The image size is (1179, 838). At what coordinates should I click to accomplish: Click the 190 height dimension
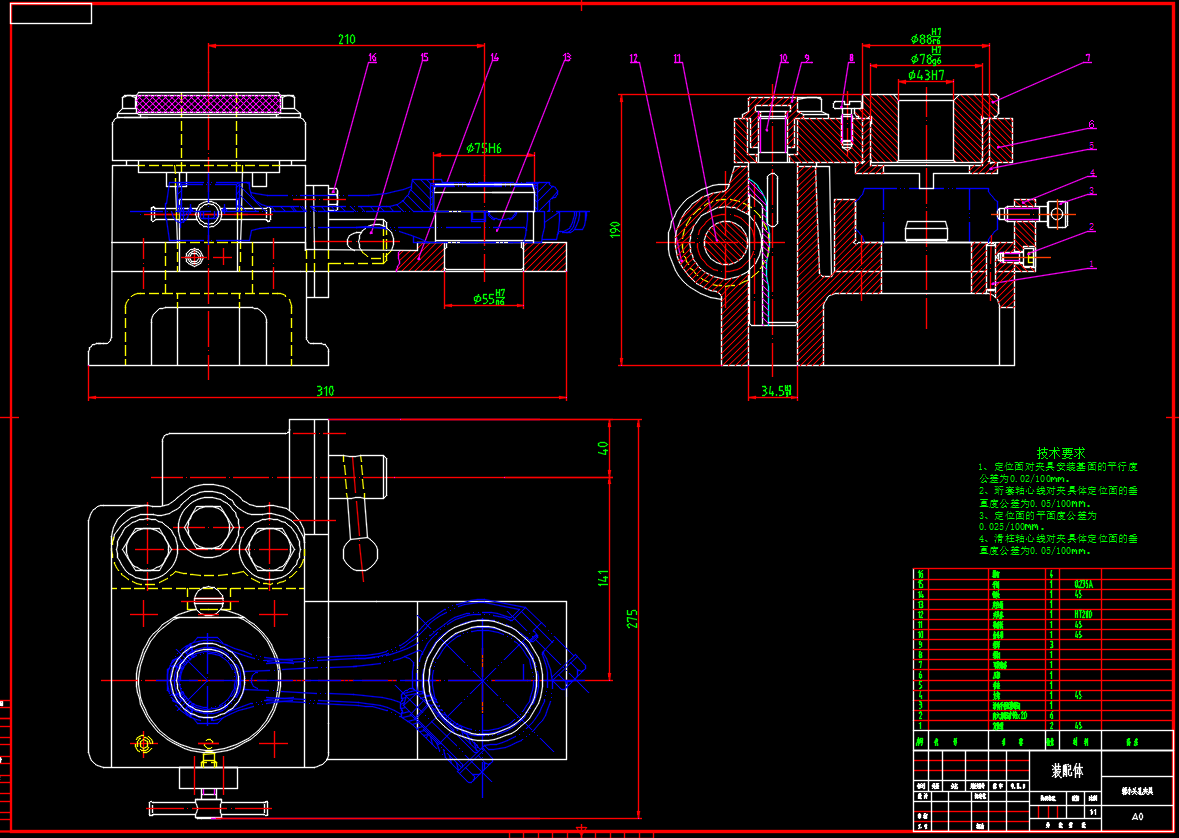point(614,229)
